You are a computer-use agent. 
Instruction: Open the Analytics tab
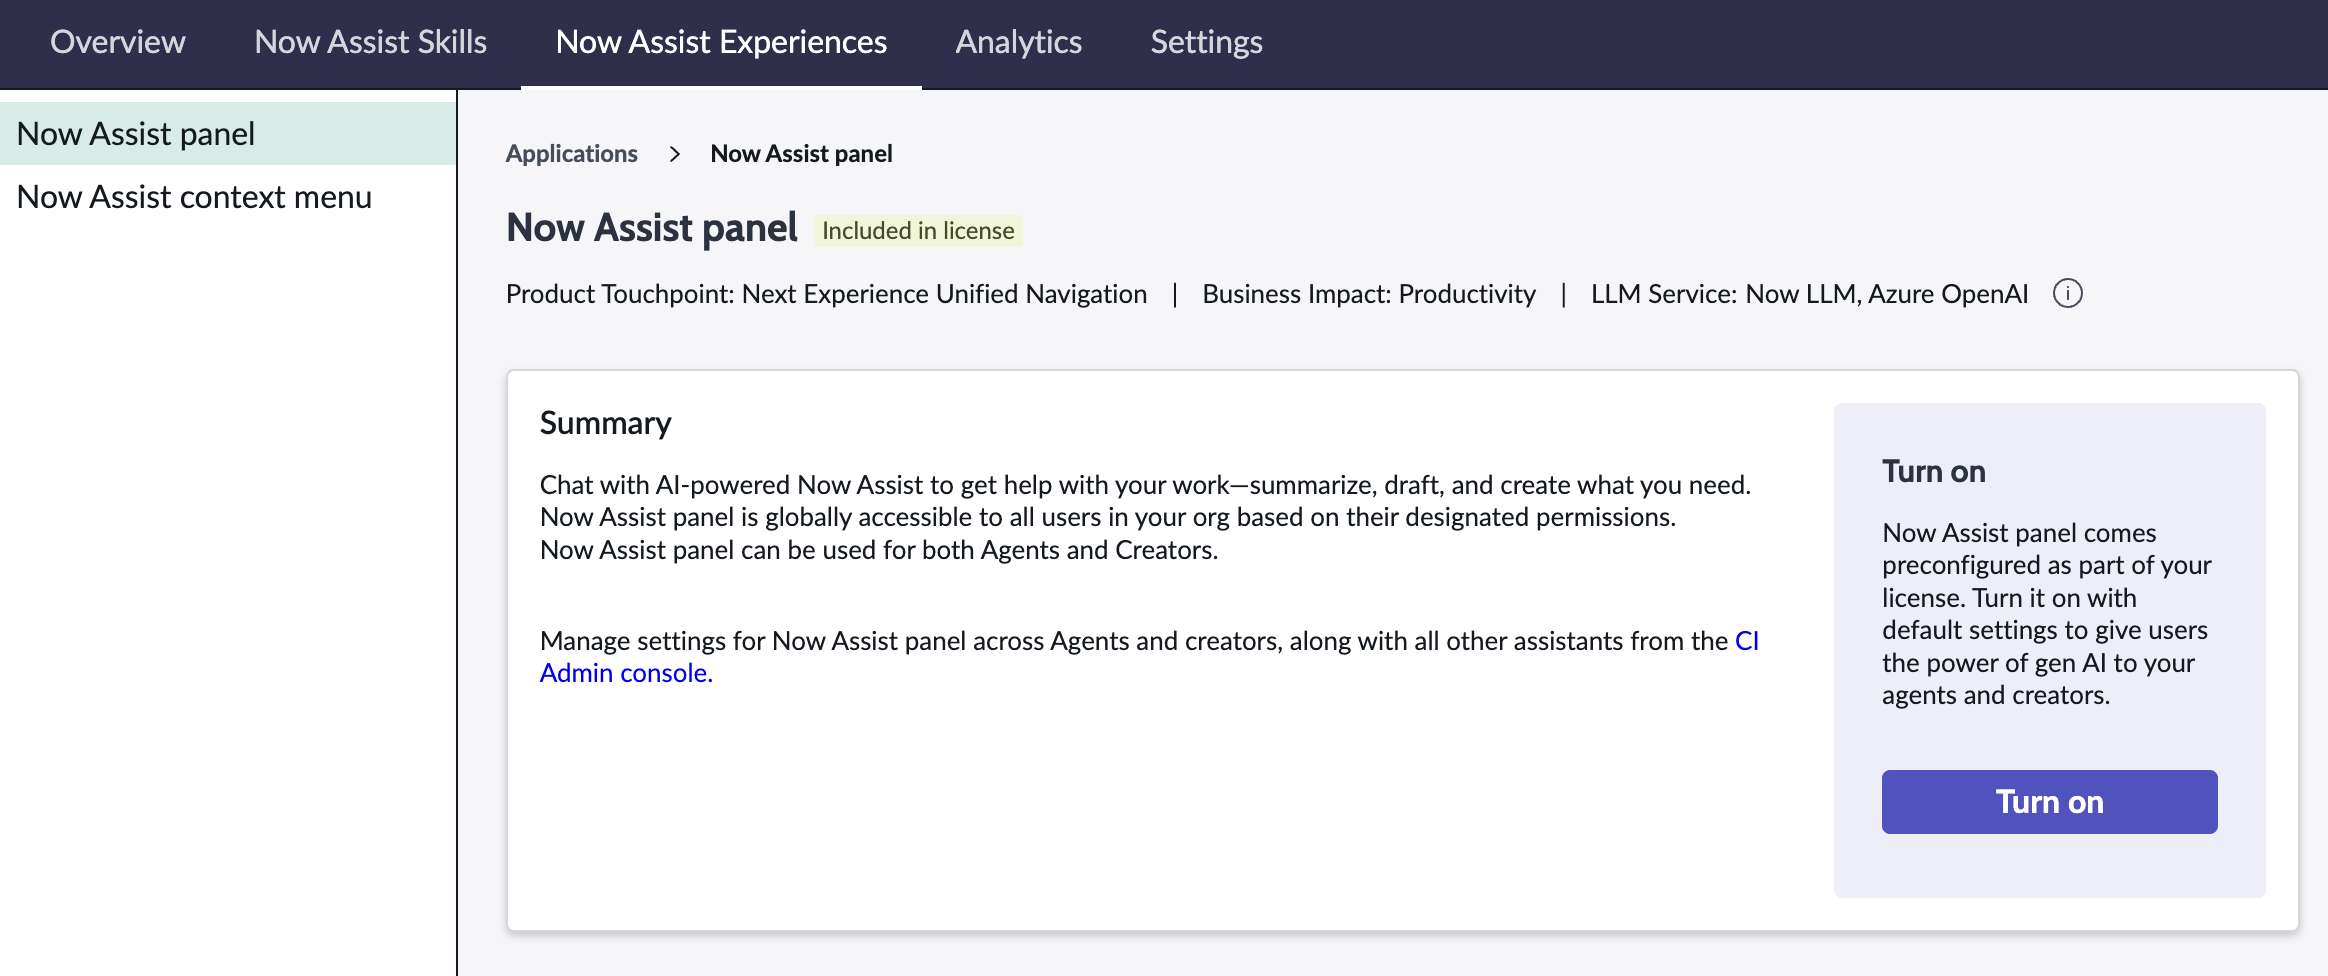click(x=1018, y=42)
